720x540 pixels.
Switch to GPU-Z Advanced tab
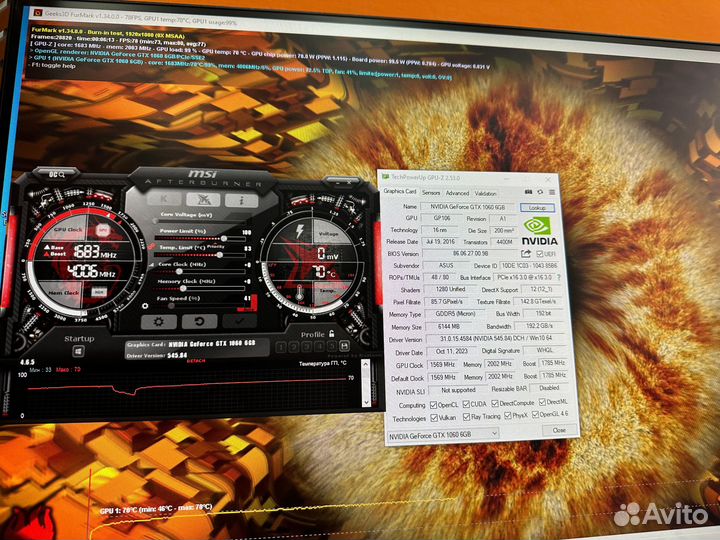click(457, 193)
